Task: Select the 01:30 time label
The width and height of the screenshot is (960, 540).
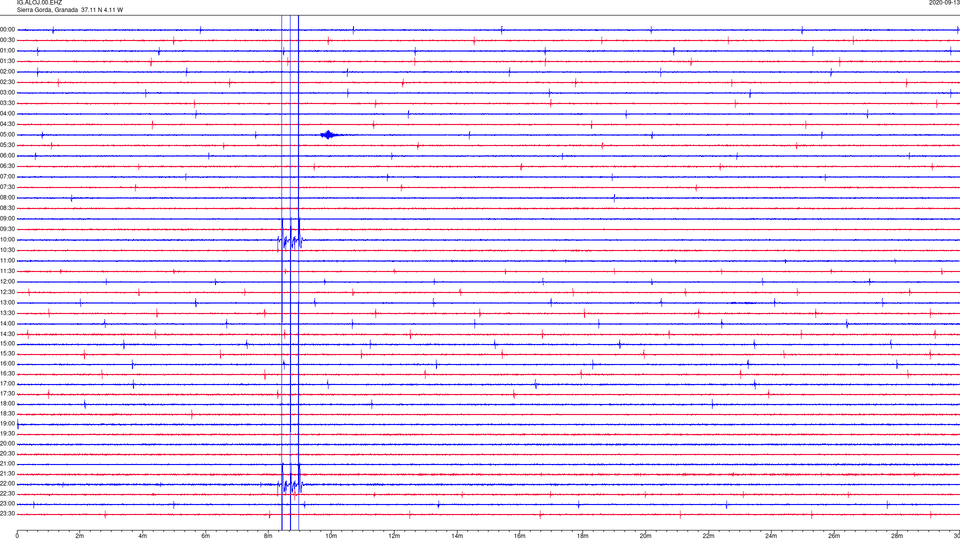Action: pos(8,61)
